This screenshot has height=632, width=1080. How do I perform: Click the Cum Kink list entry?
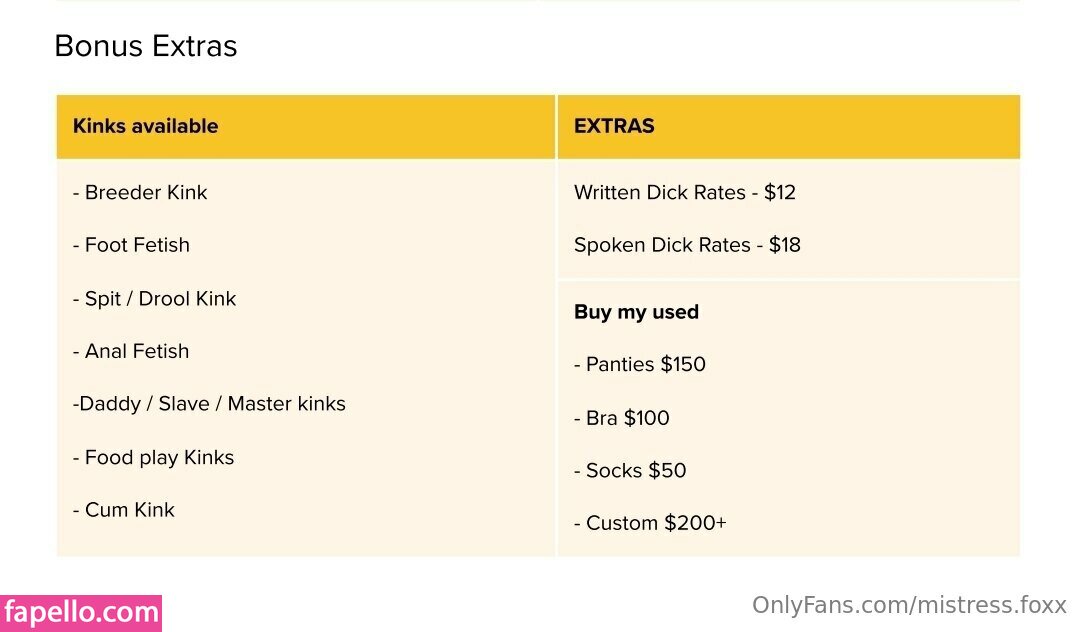click(124, 510)
